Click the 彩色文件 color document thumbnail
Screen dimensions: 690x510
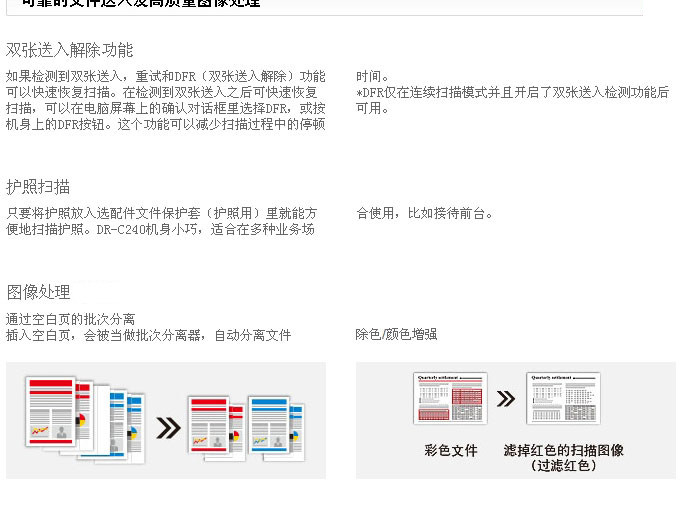(x=450, y=398)
